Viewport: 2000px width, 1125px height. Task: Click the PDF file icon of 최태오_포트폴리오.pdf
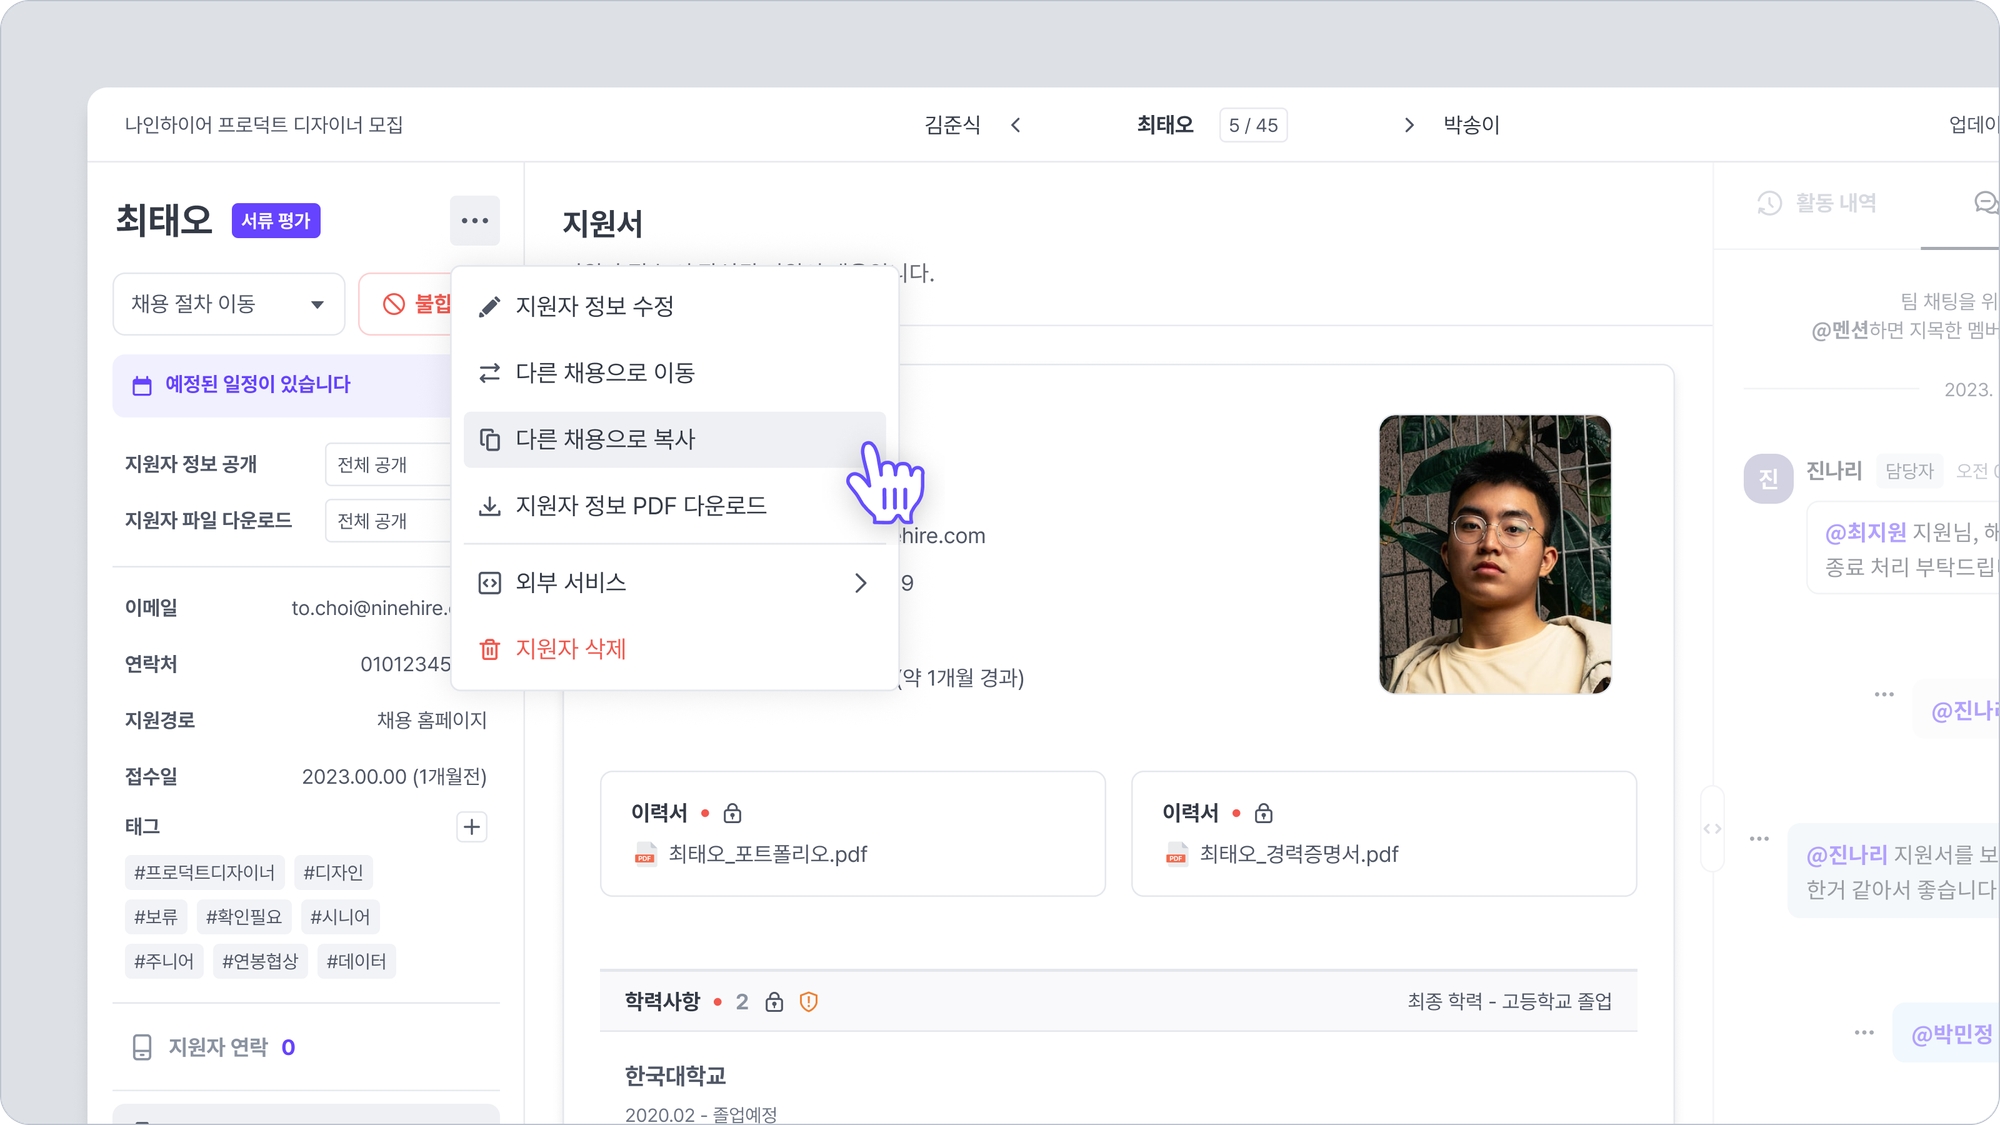[645, 854]
